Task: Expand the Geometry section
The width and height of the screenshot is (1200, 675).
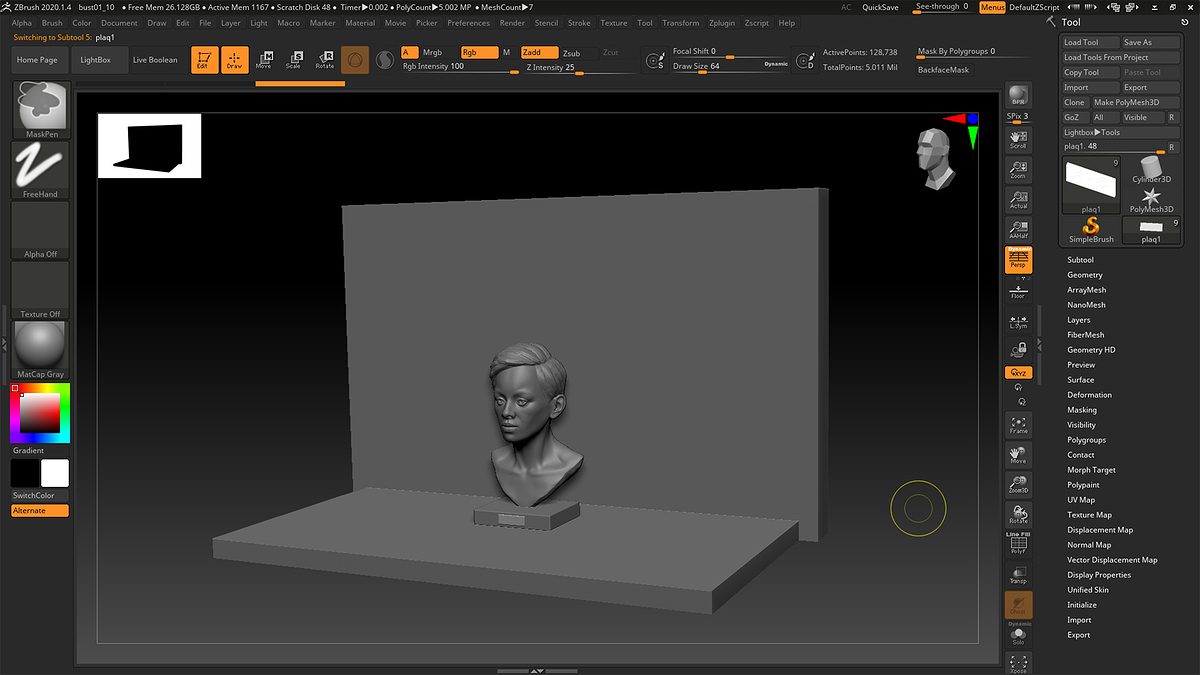Action: (x=1084, y=275)
